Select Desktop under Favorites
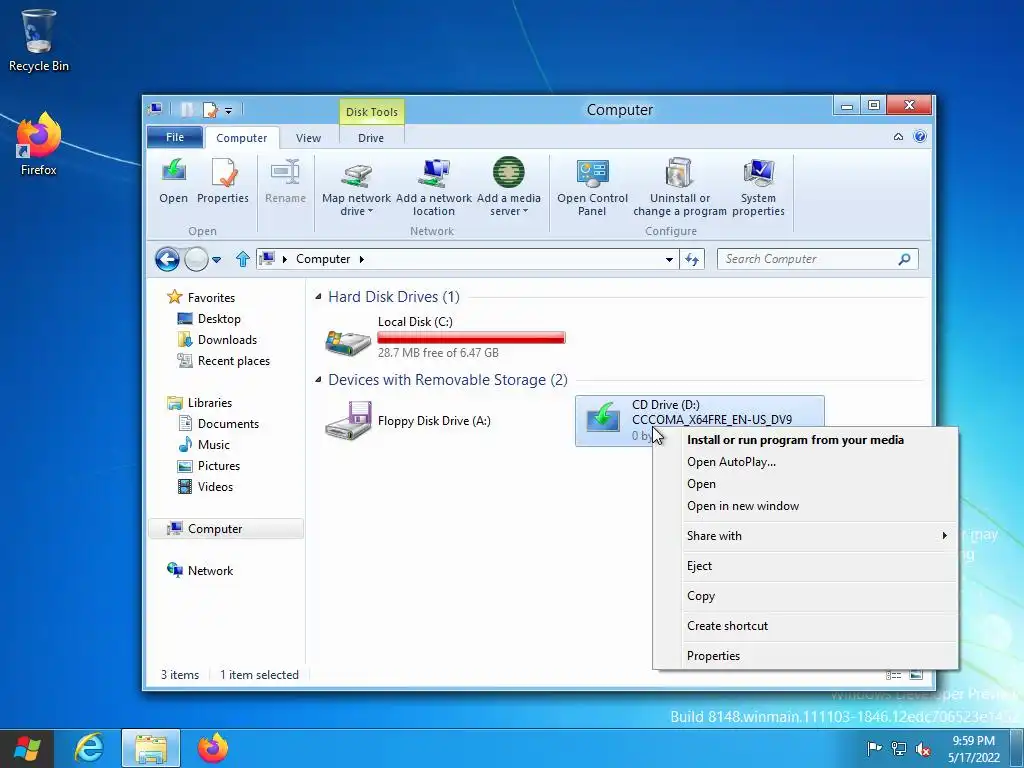This screenshot has height=768, width=1024. (x=209, y=319)
